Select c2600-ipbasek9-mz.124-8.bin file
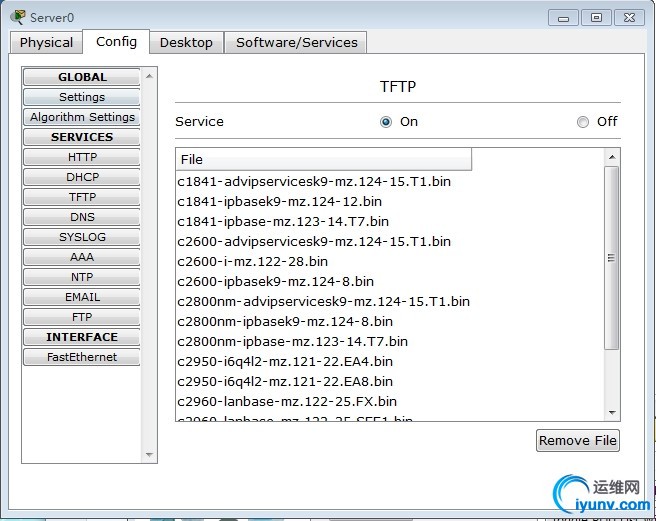 275,282
